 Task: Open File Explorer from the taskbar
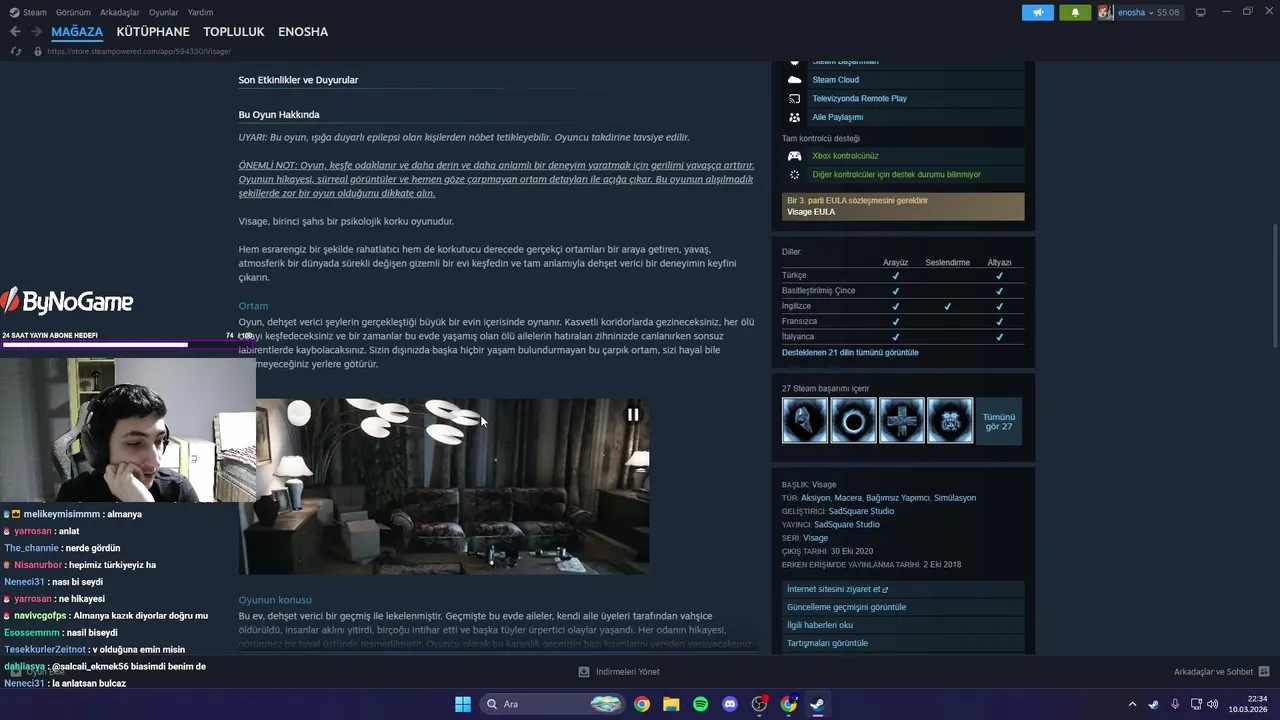tap(671, 704)
